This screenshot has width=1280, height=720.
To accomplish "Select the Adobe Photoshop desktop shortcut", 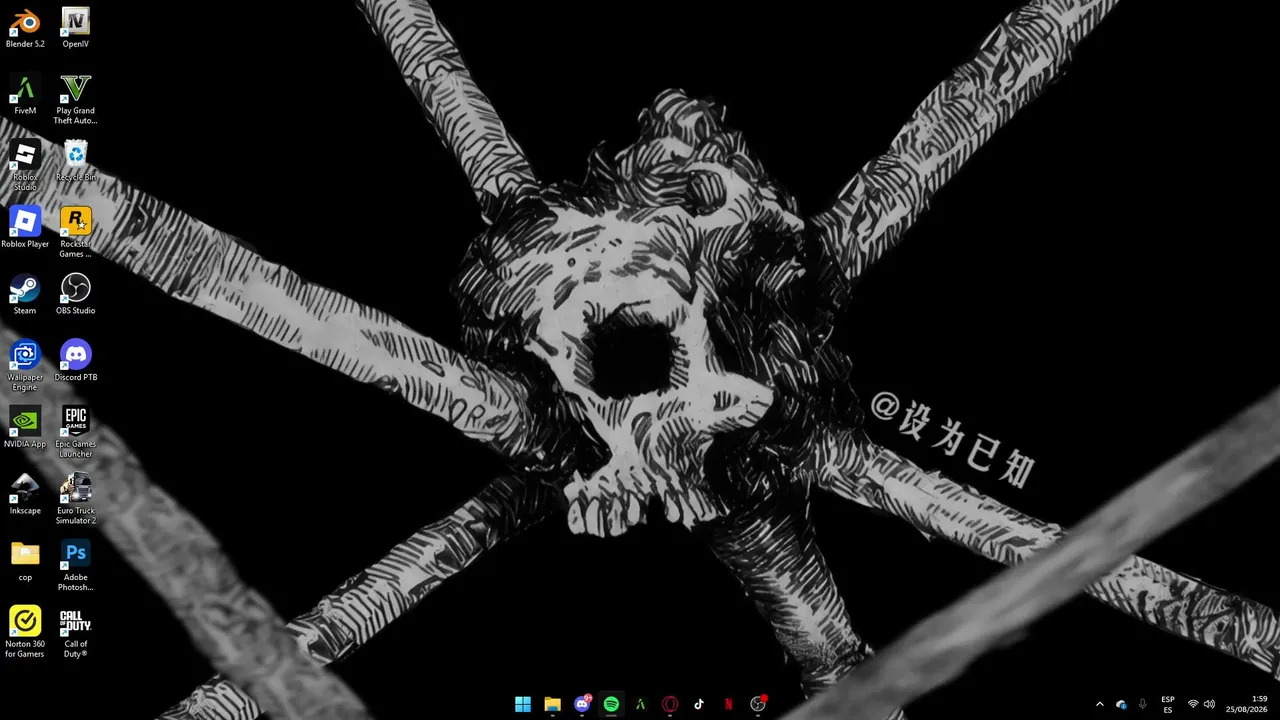I will pyautogui.click(x=76, y=566).
